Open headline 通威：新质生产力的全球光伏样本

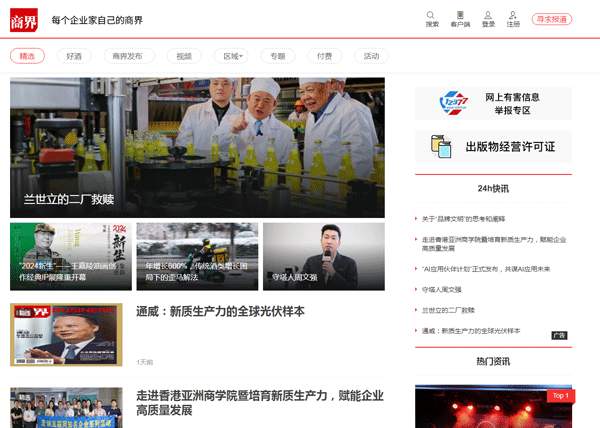[x=220, y=311]
